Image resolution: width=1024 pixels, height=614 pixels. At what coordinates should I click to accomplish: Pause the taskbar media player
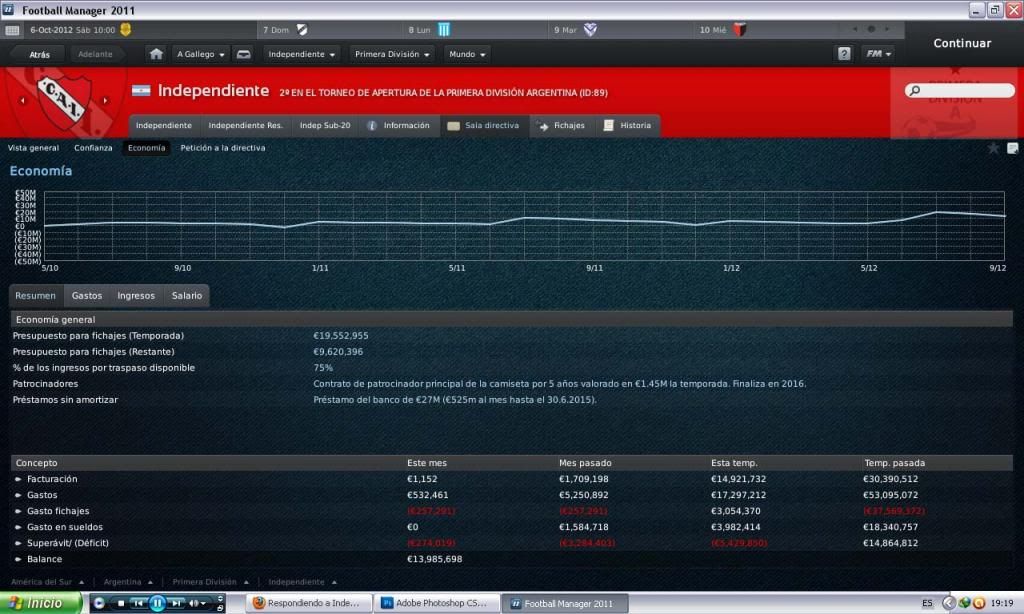157,603
